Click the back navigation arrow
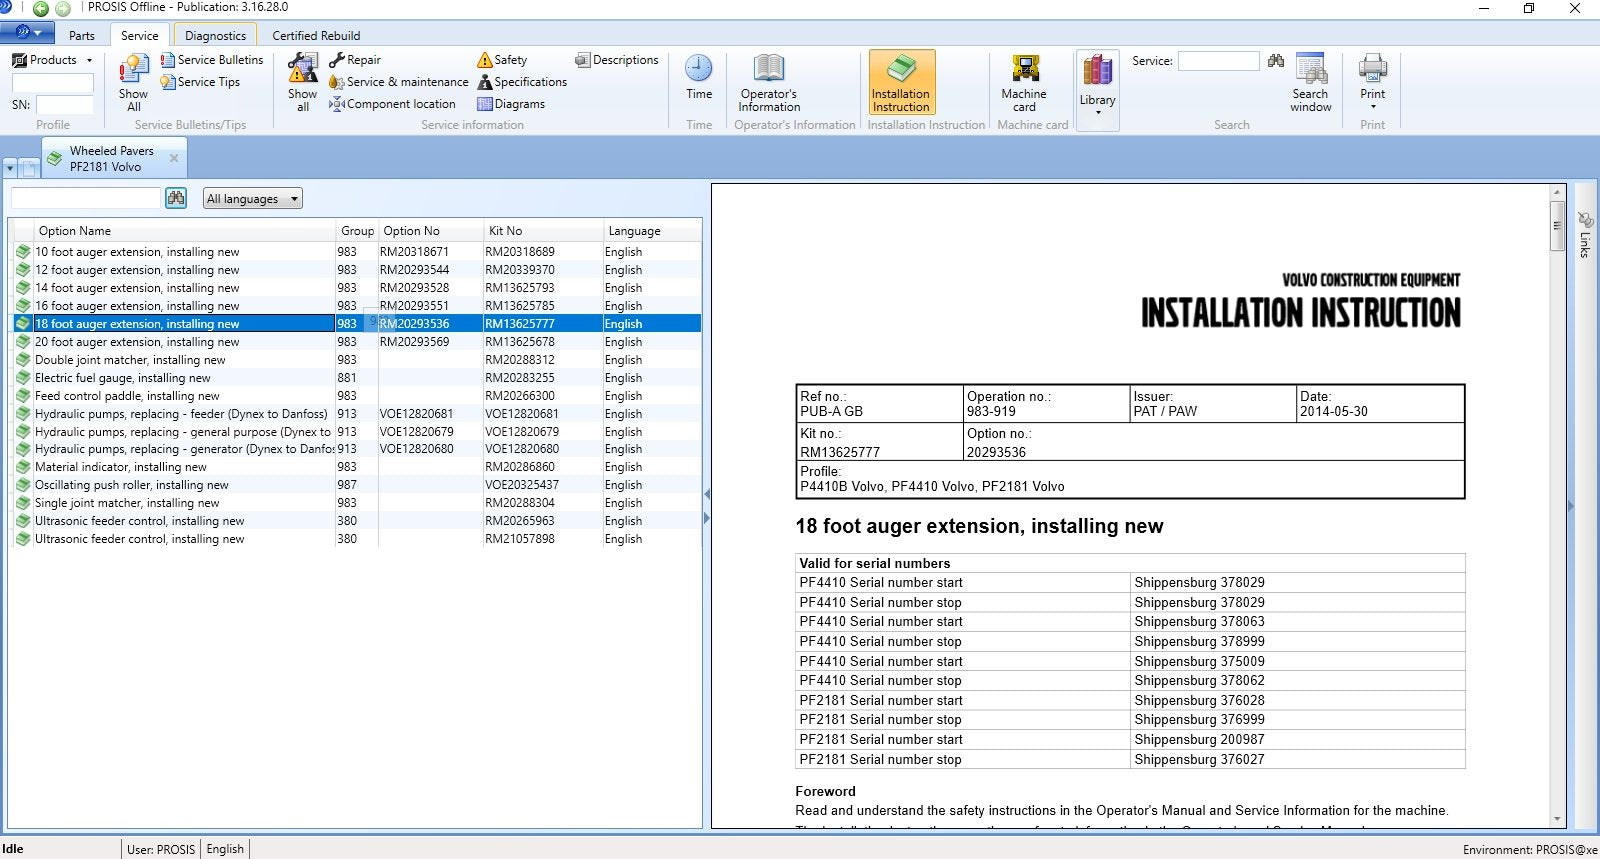The width and height of the screenshot is (1600, 859). 41,9
